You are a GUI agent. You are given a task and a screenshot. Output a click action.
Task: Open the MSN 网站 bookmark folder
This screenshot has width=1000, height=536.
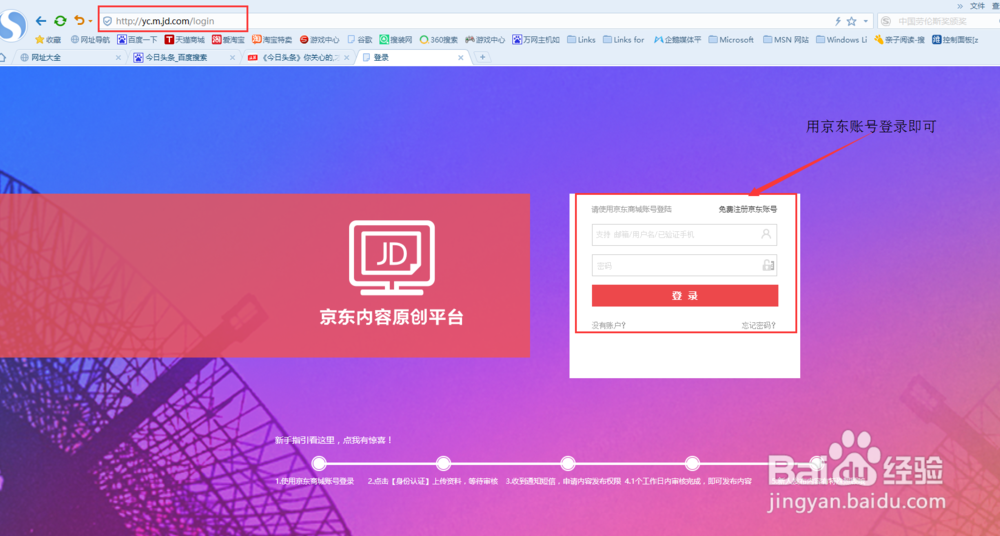tap(786, 40)
